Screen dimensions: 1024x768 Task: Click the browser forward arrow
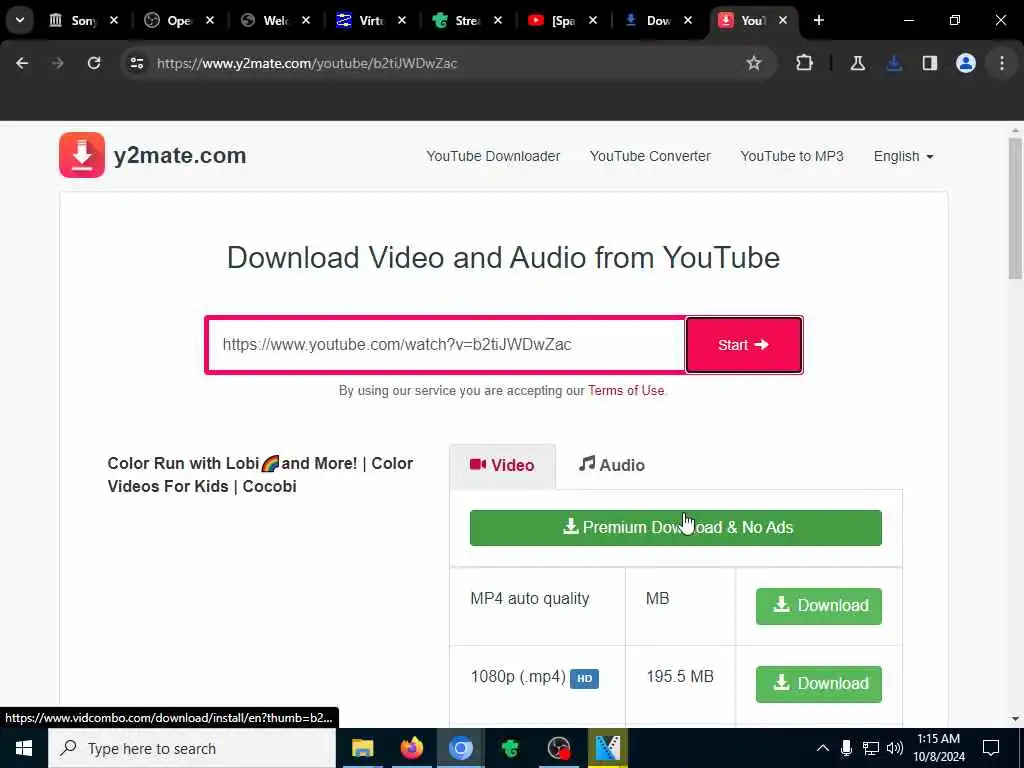57,63
